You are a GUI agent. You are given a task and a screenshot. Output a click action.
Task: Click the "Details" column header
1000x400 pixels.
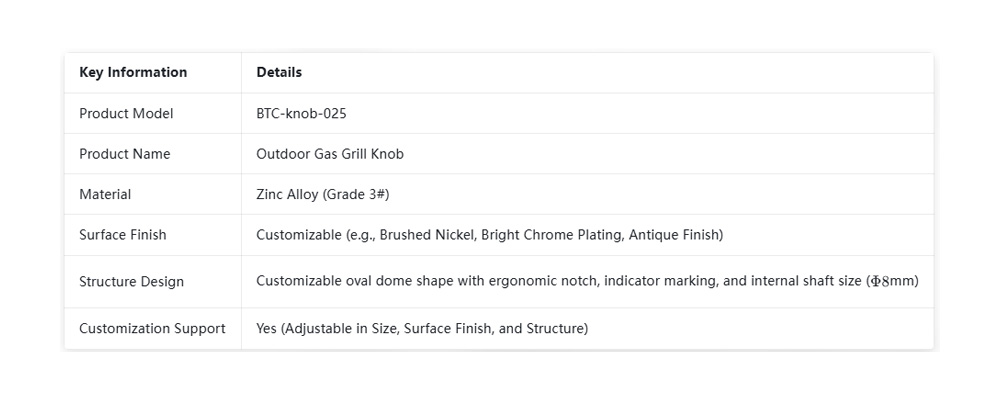279,72
